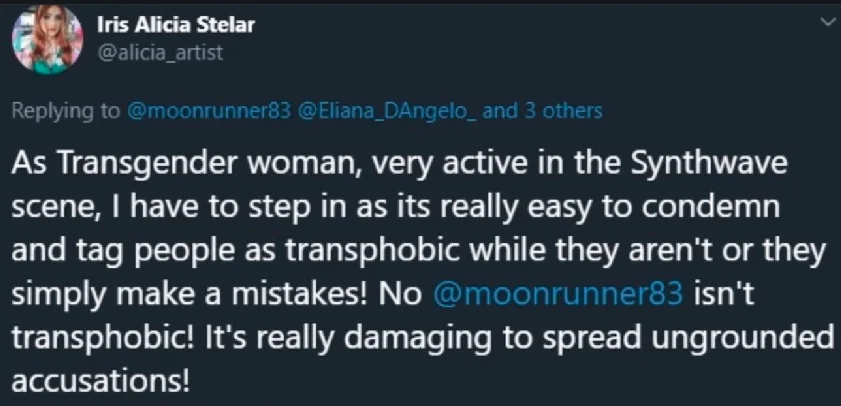Click Iris Alicia Stelar's profile avatar
Viewport: 841px width, 406px height.
(x=47, y=40)
